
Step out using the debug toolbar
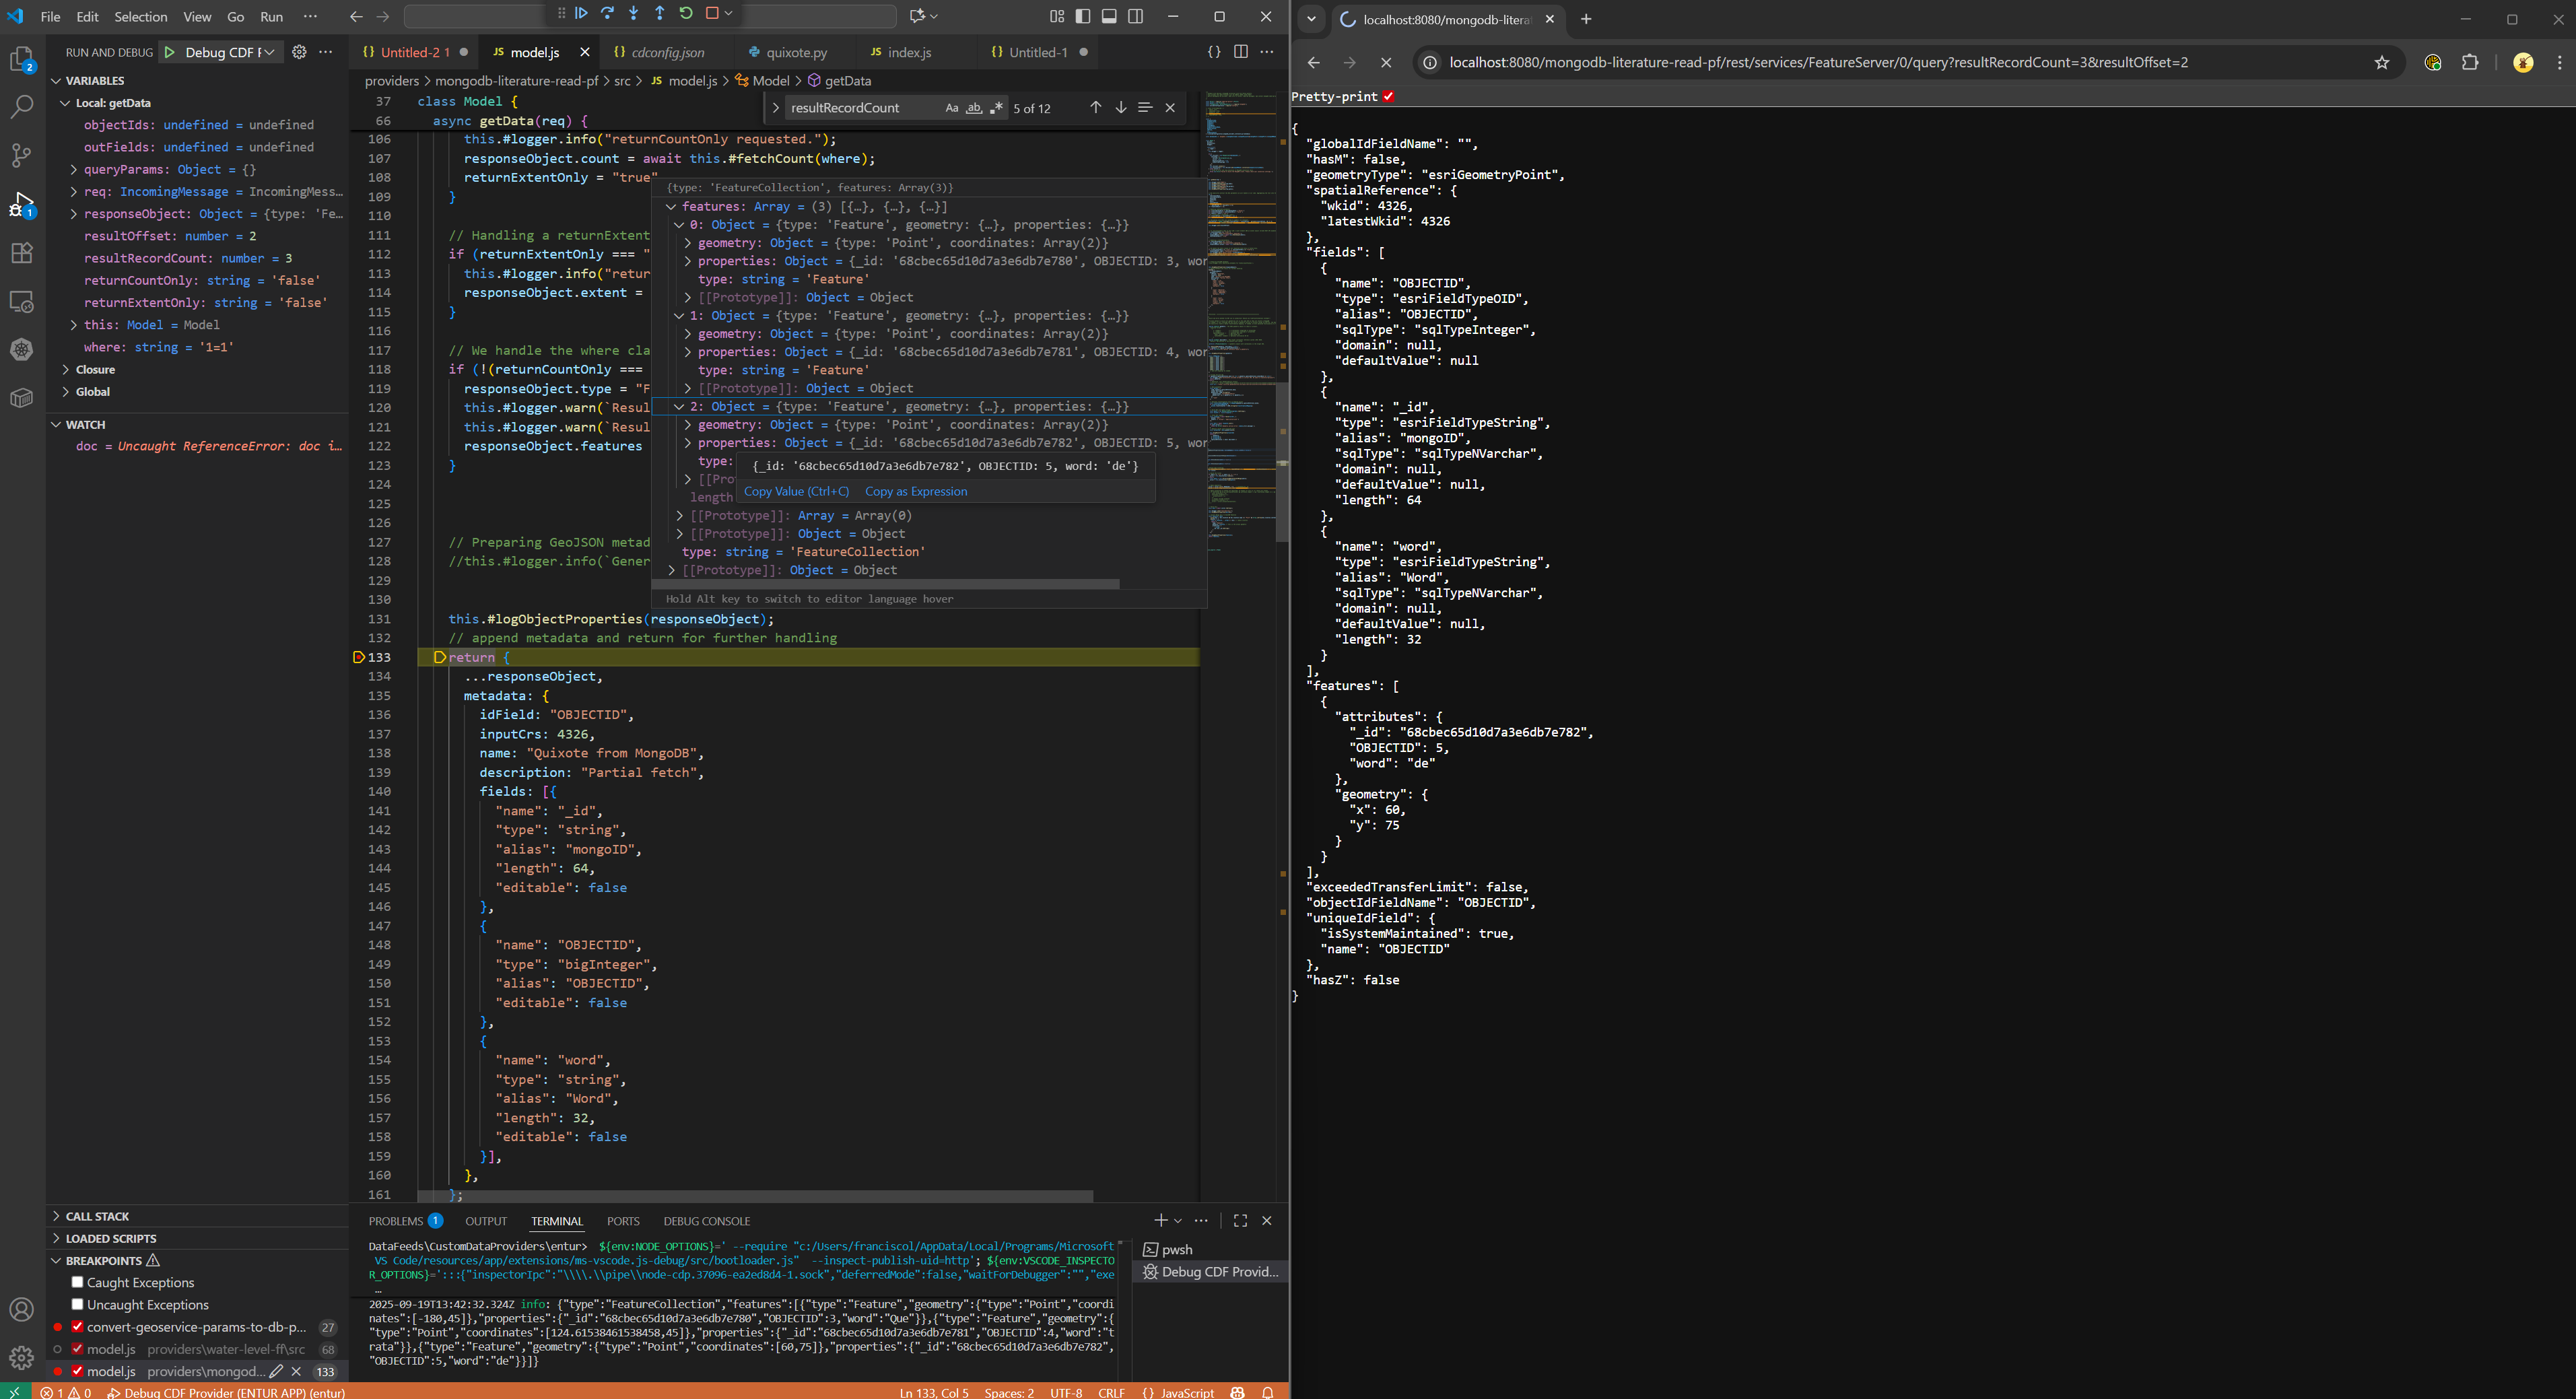660,13
